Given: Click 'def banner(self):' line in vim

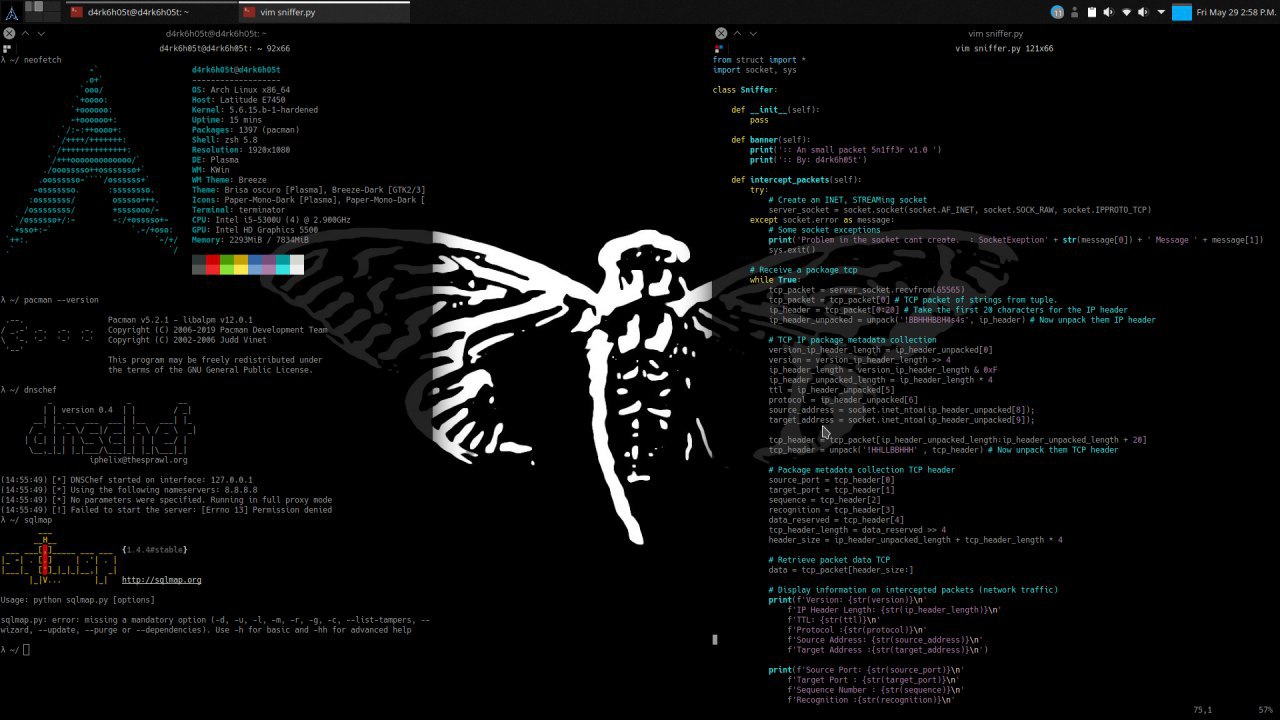Looking at the screenshot, I should coord(771,140).
